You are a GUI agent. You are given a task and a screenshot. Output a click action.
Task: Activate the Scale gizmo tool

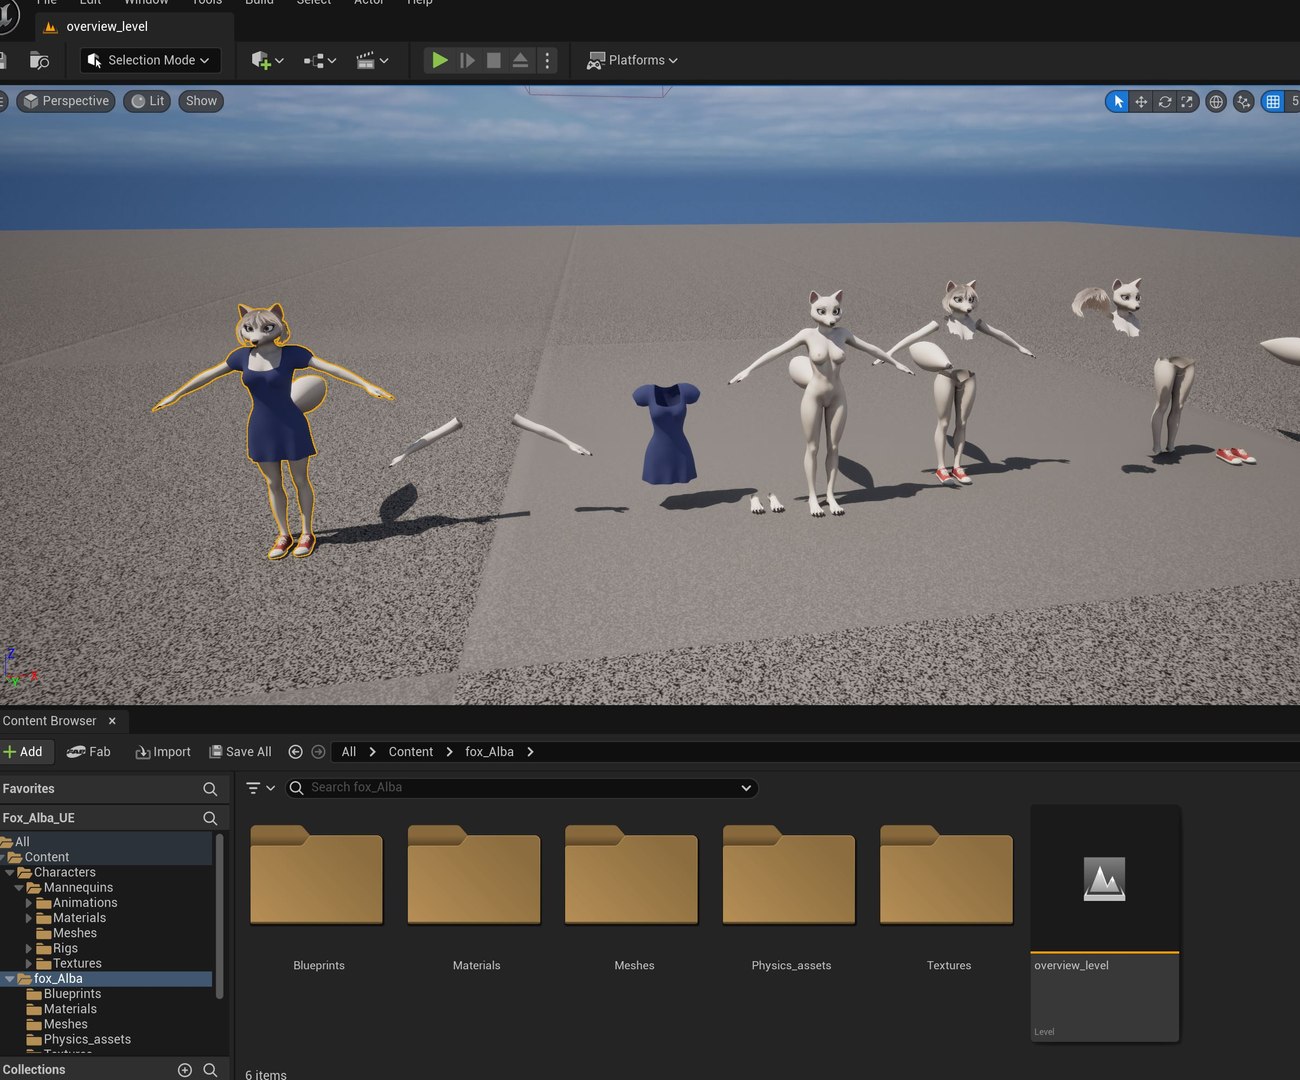point(1187,101)
